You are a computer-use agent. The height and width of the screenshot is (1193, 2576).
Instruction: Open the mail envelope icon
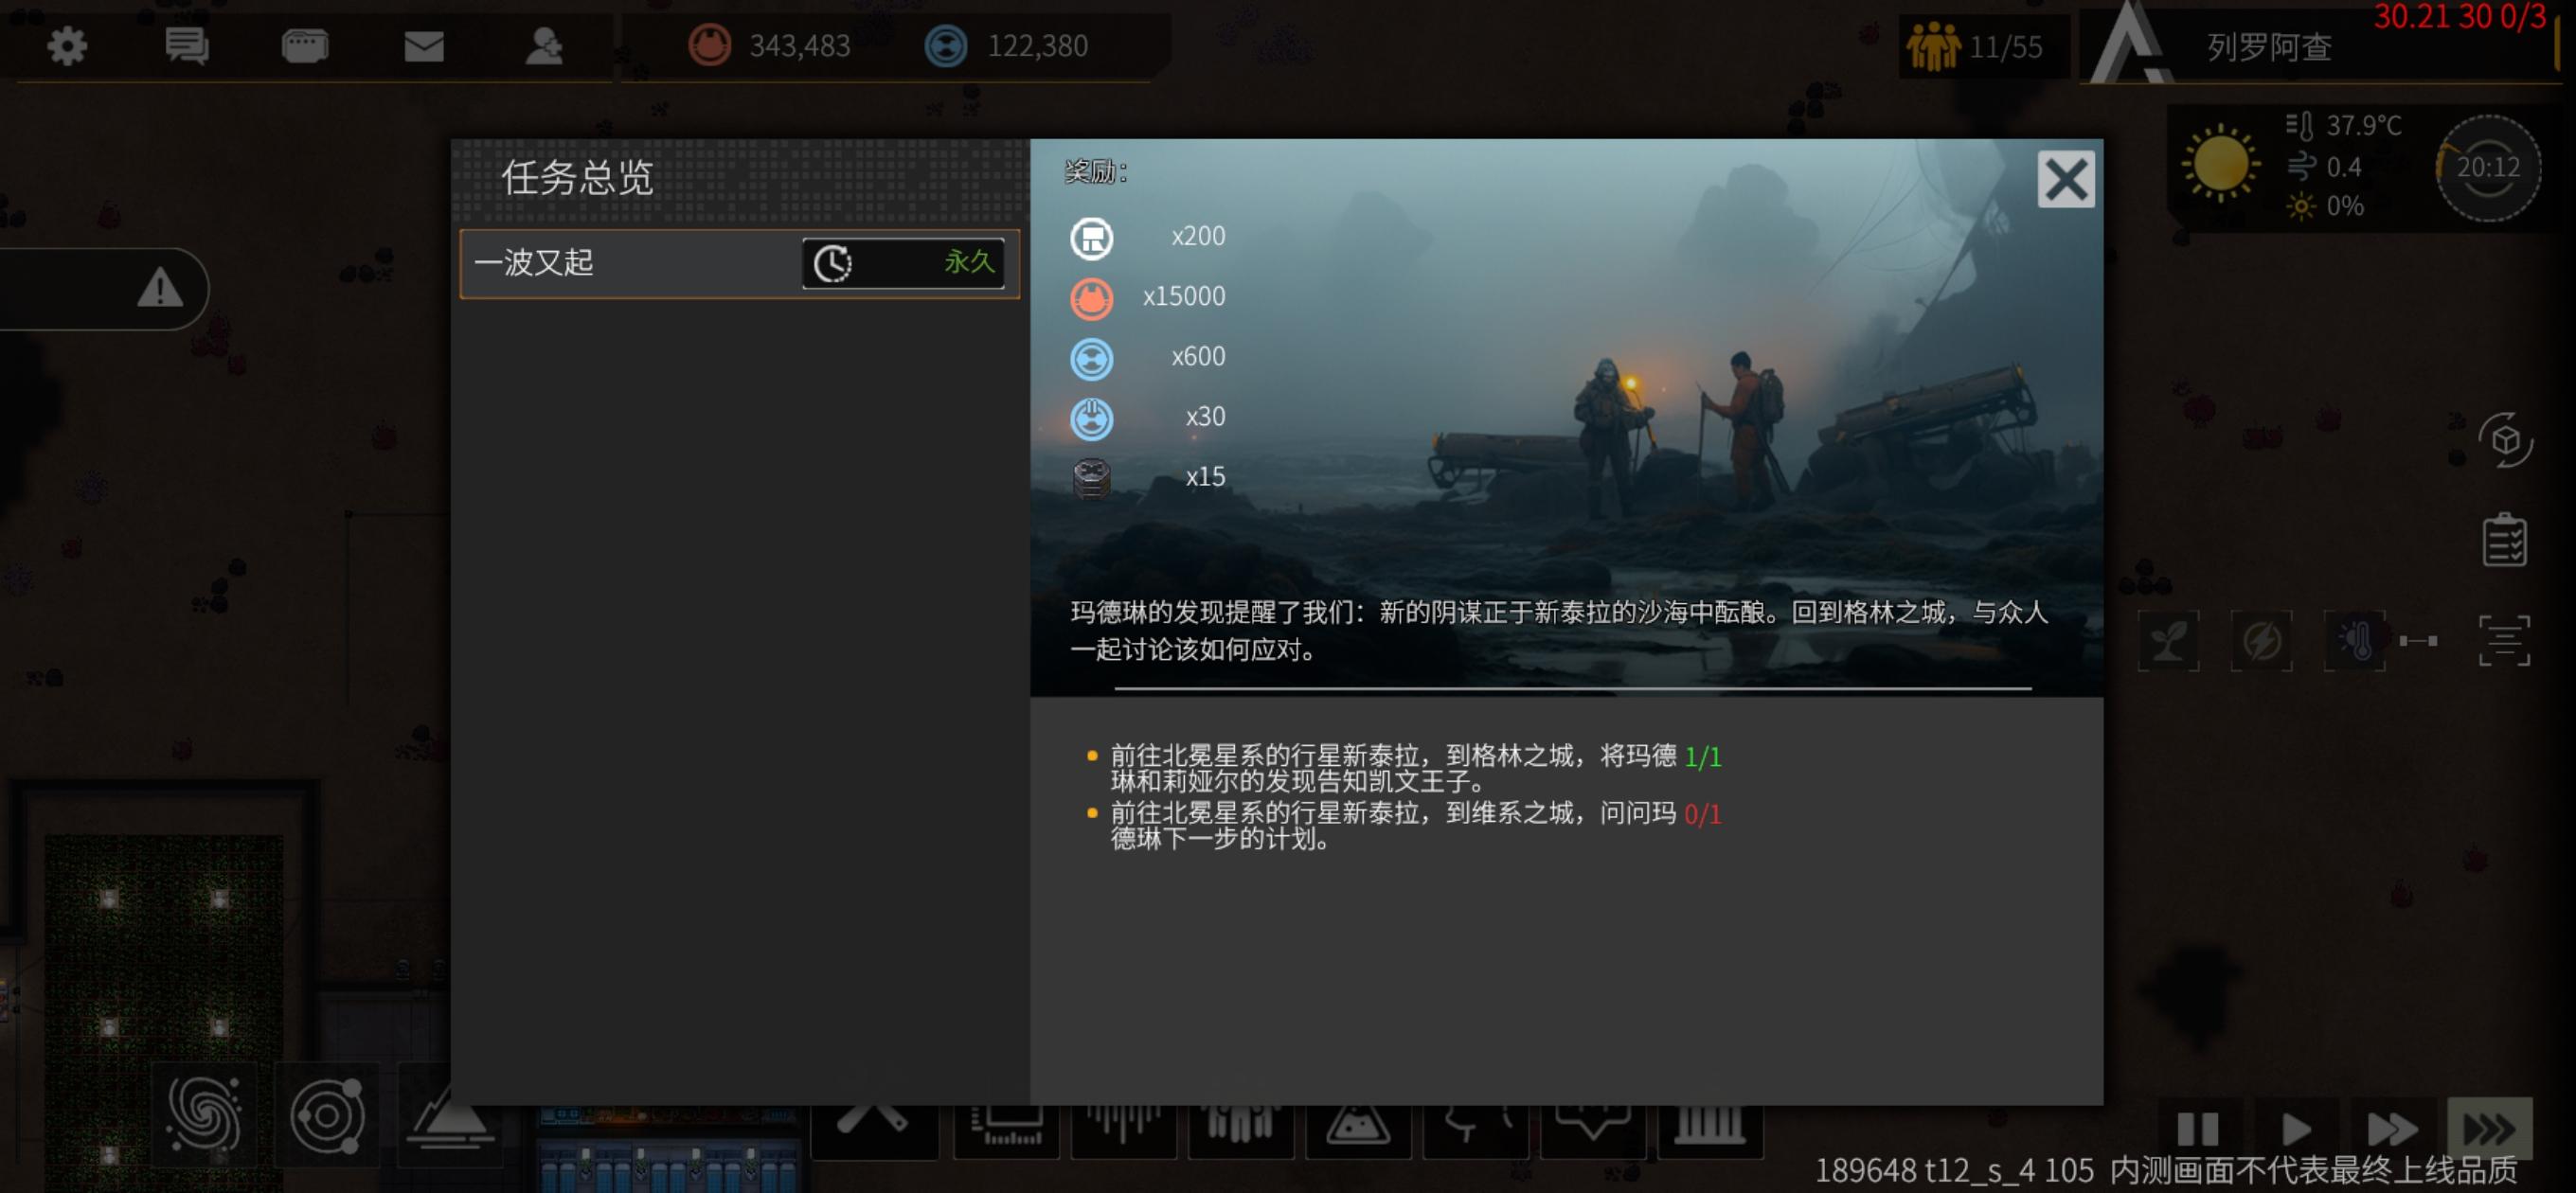pos(424,46)
